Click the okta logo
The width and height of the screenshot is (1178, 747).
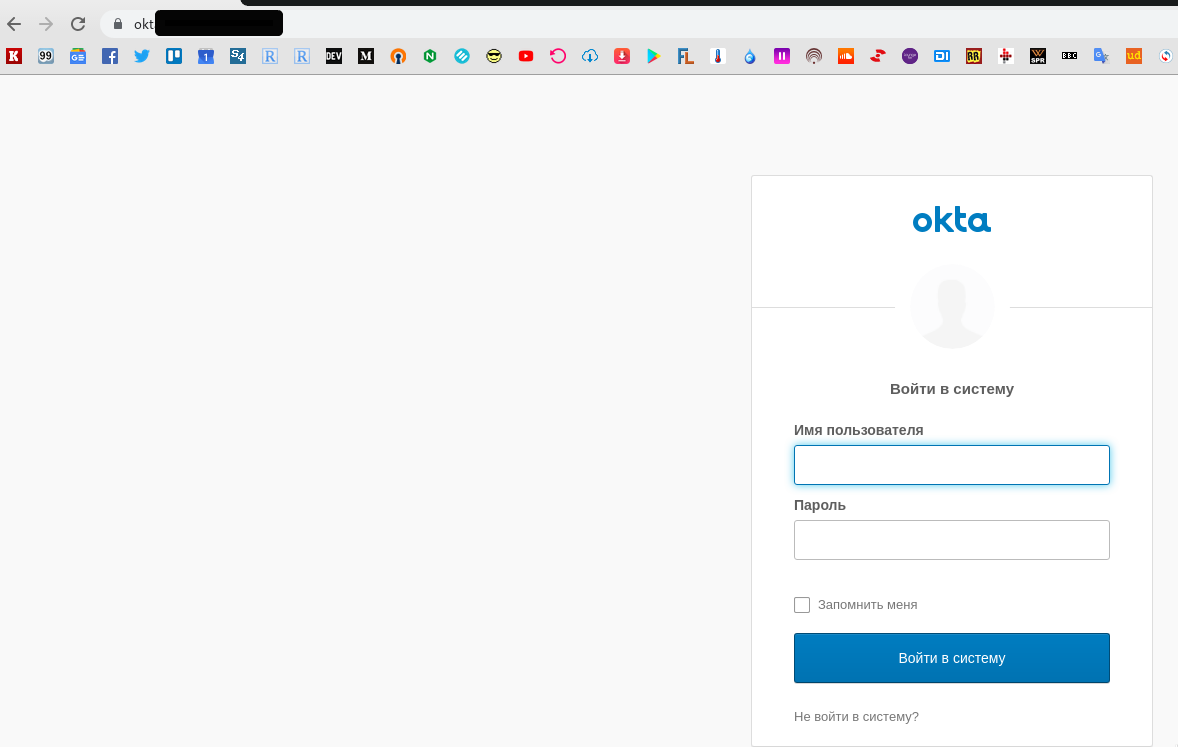pyautogui.click(x=952, y=220)
